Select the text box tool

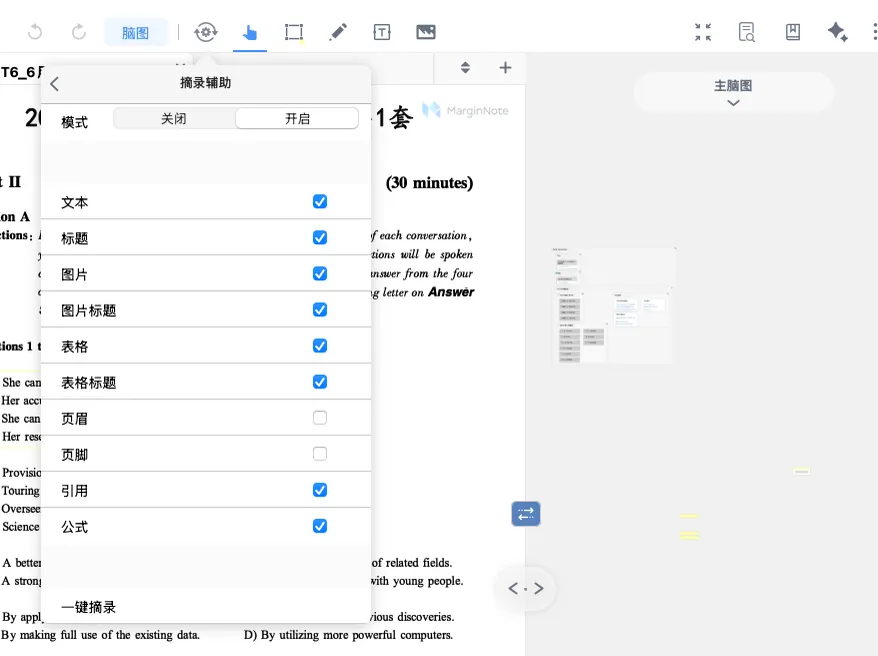click(x=381, y=32)
